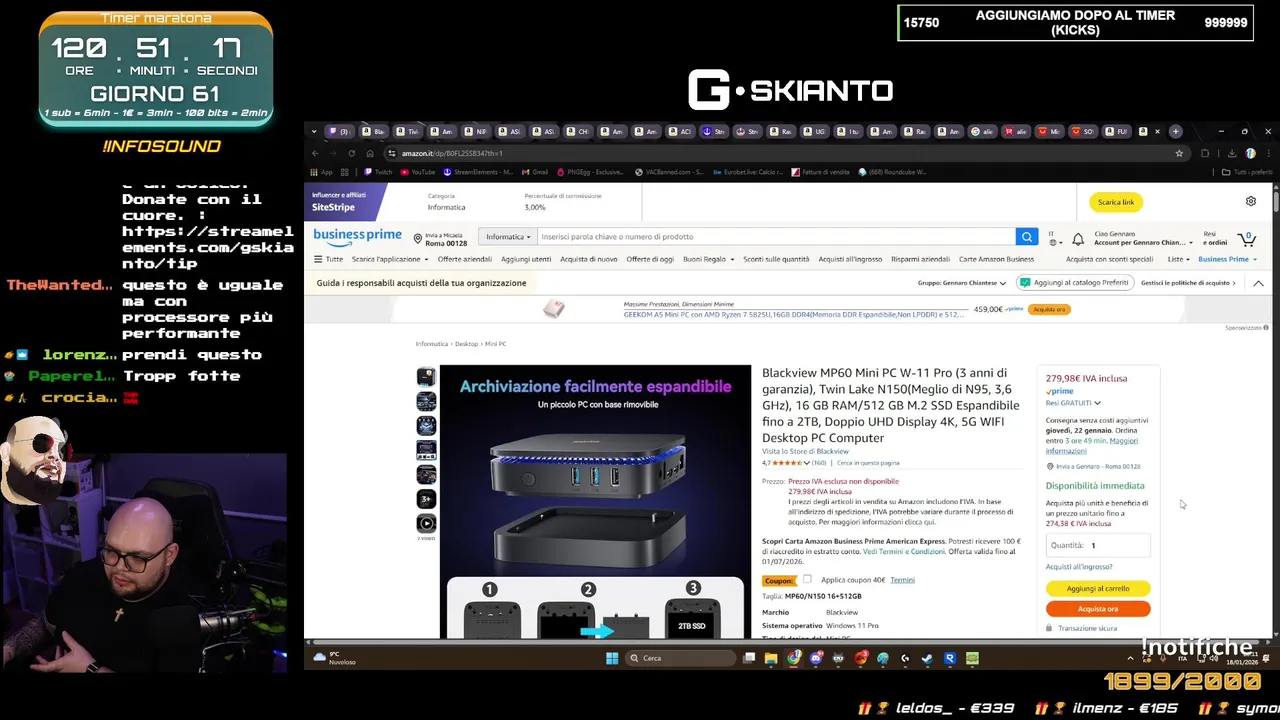Open the Windows Start menu

click(x=612, y=658)
